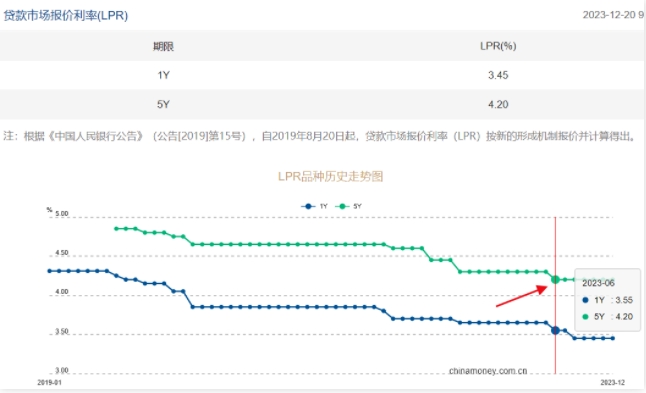Click the highlighted blue 1Y point at 2023-06
This screenshot has width=646, height=393.
(555, 330)
